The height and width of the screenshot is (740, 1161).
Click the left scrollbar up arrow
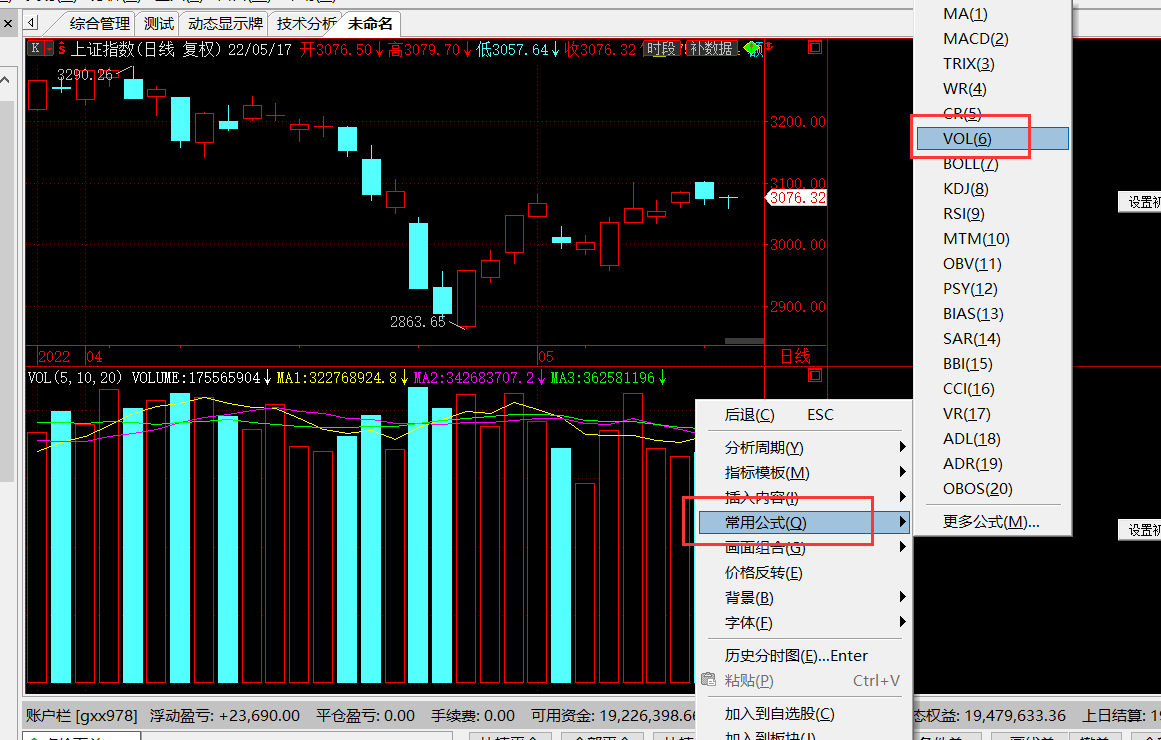pos(5,79)
